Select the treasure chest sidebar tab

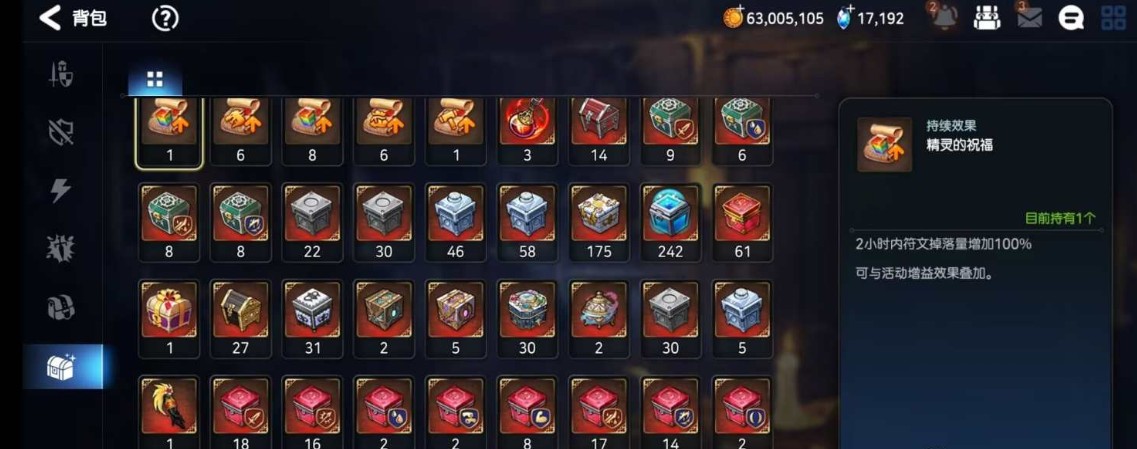tap(62, 366)
